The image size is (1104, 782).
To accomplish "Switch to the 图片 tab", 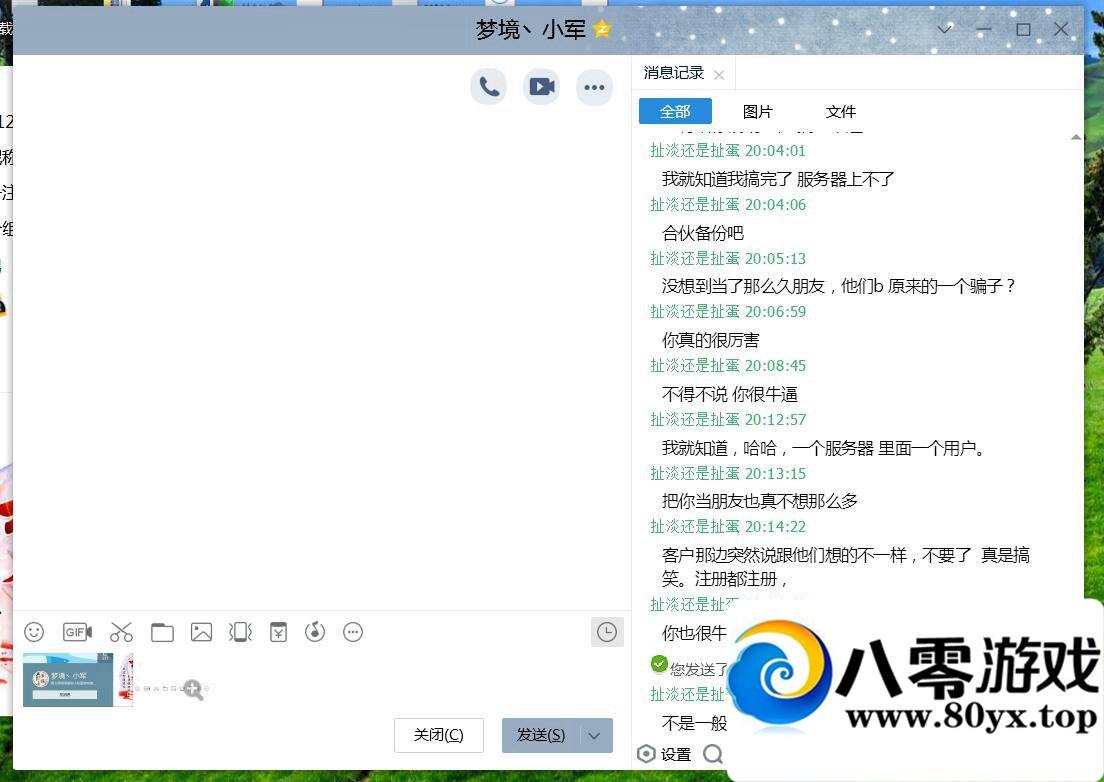I will click(x=757, y=111).
